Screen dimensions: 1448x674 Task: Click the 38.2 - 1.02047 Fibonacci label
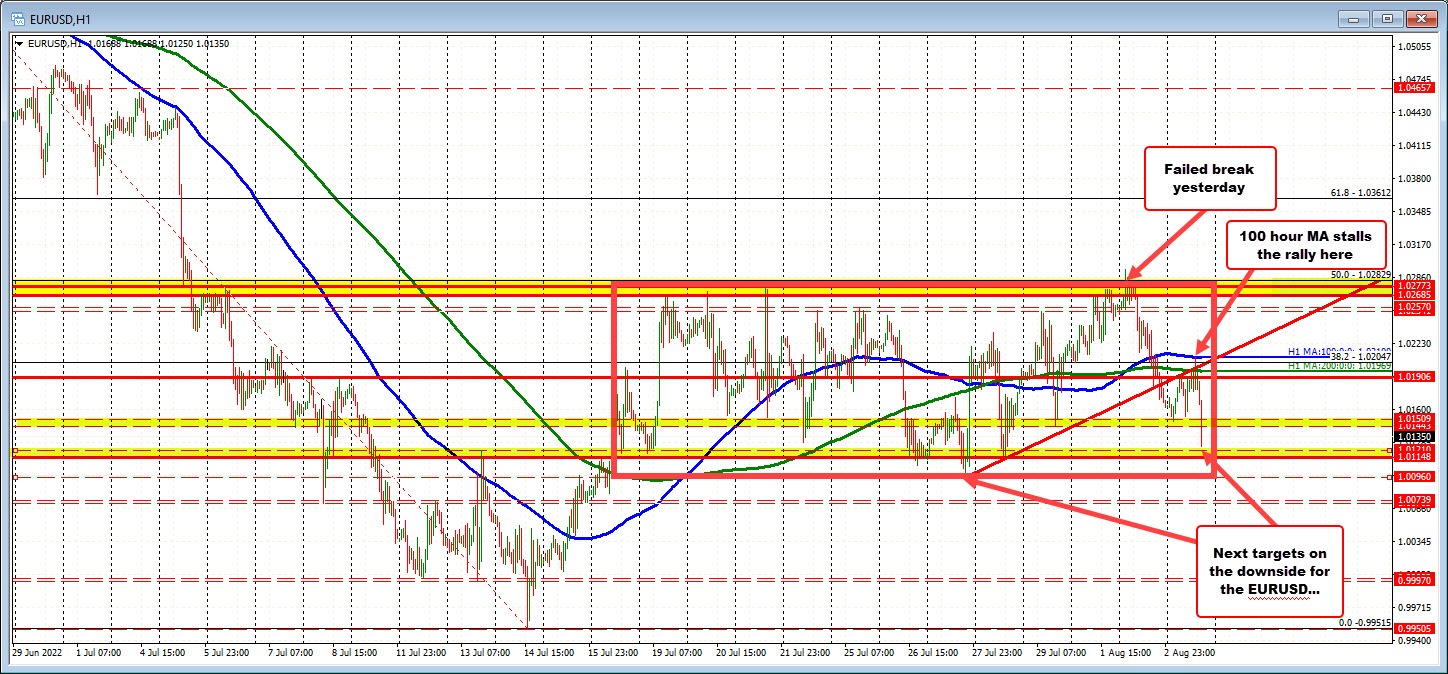coord(1361,356)
